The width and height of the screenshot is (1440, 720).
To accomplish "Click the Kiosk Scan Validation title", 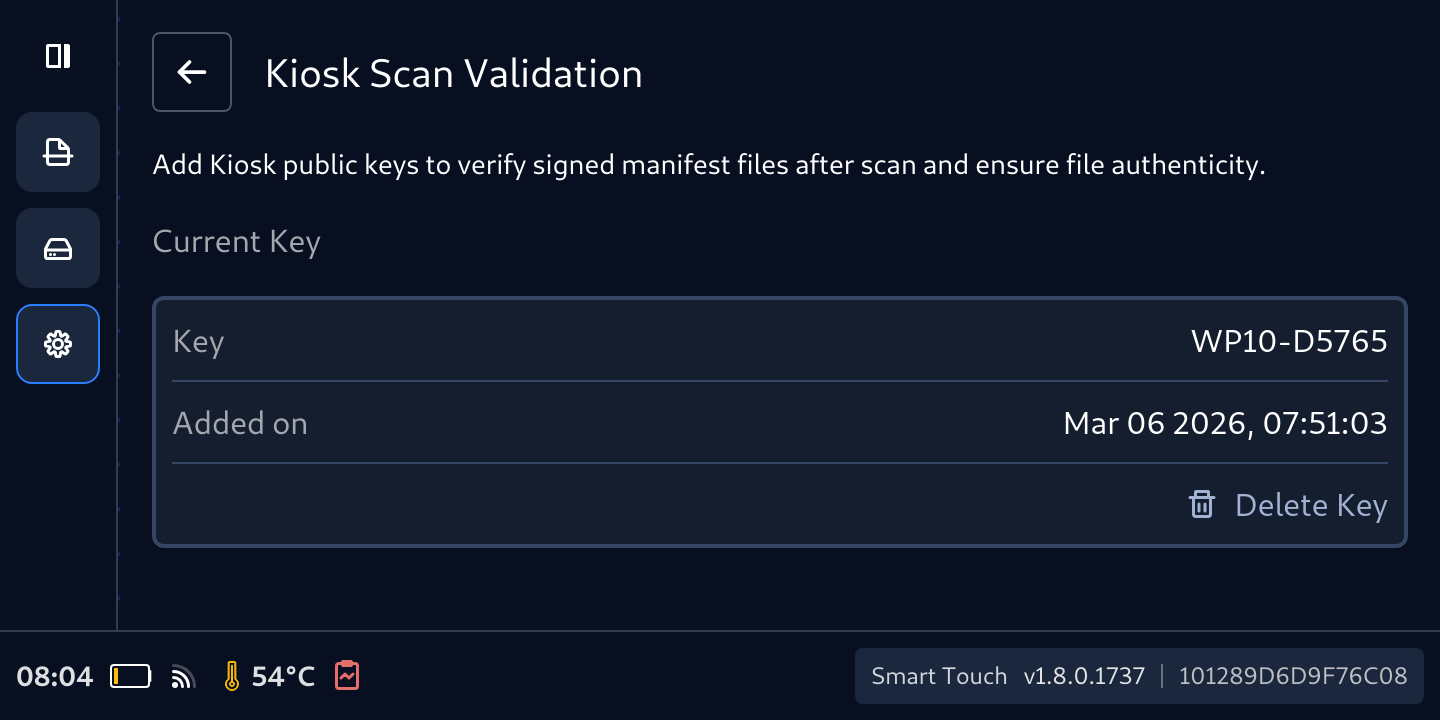I will tap(453, 74).
